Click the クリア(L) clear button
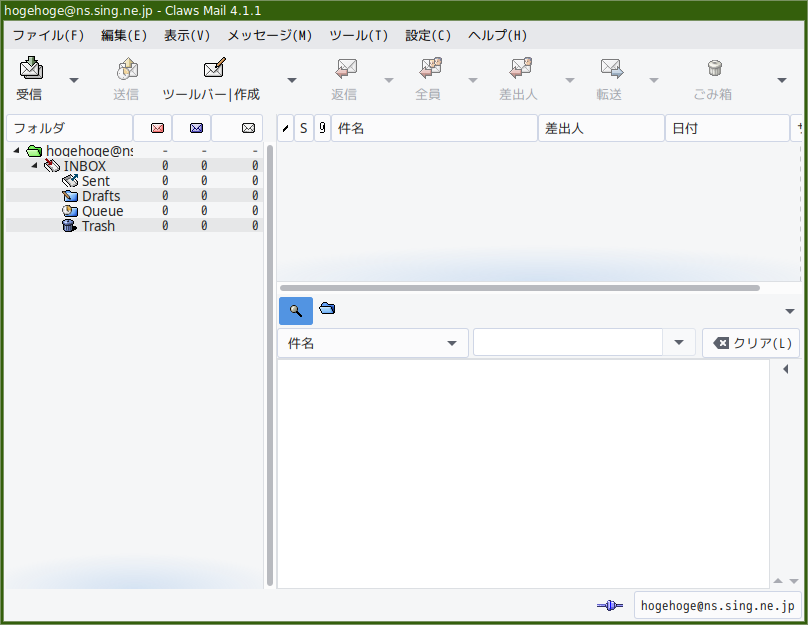The height and width of the screenshot is (625, 808). [751, 343]
